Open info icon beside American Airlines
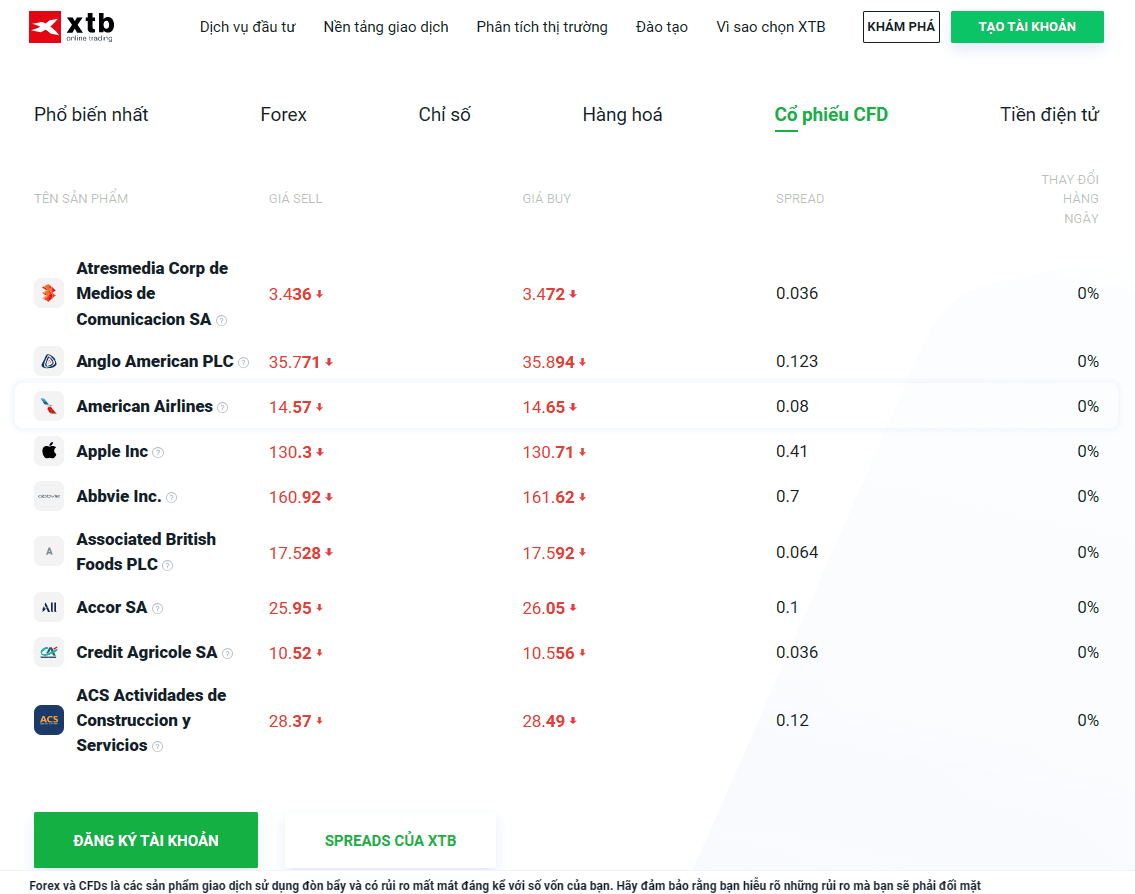Screen dimensions: 1135x894 click(x=222, y=408)
